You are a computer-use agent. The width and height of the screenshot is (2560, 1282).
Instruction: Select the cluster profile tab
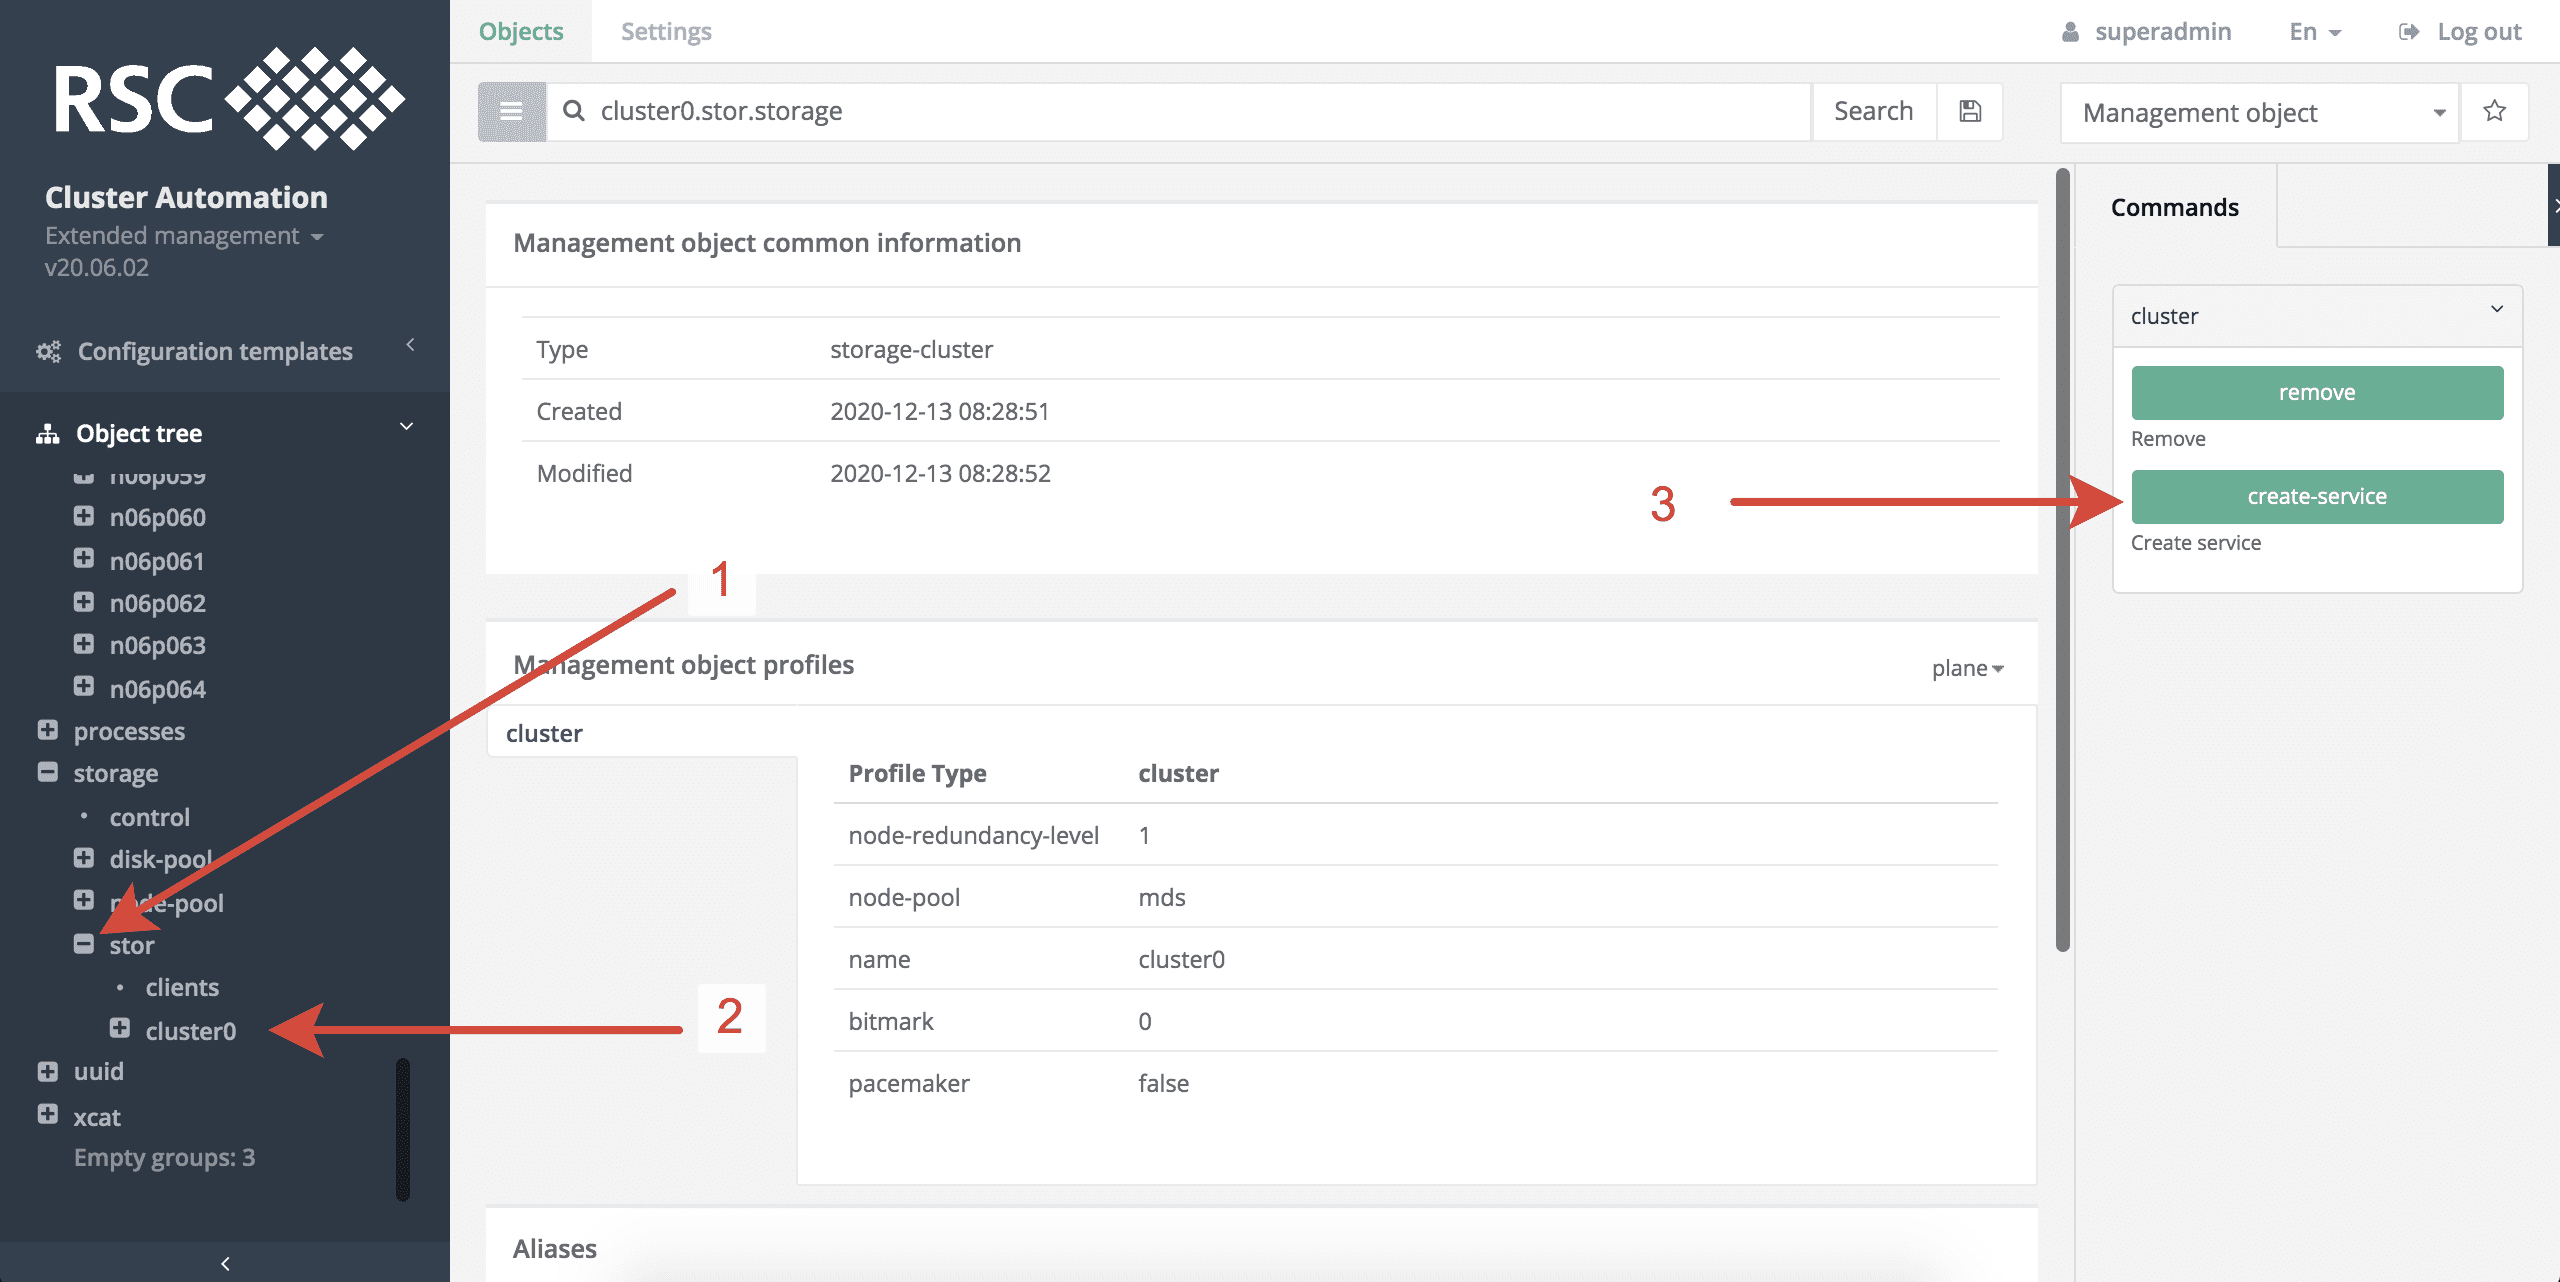point(543,732)
